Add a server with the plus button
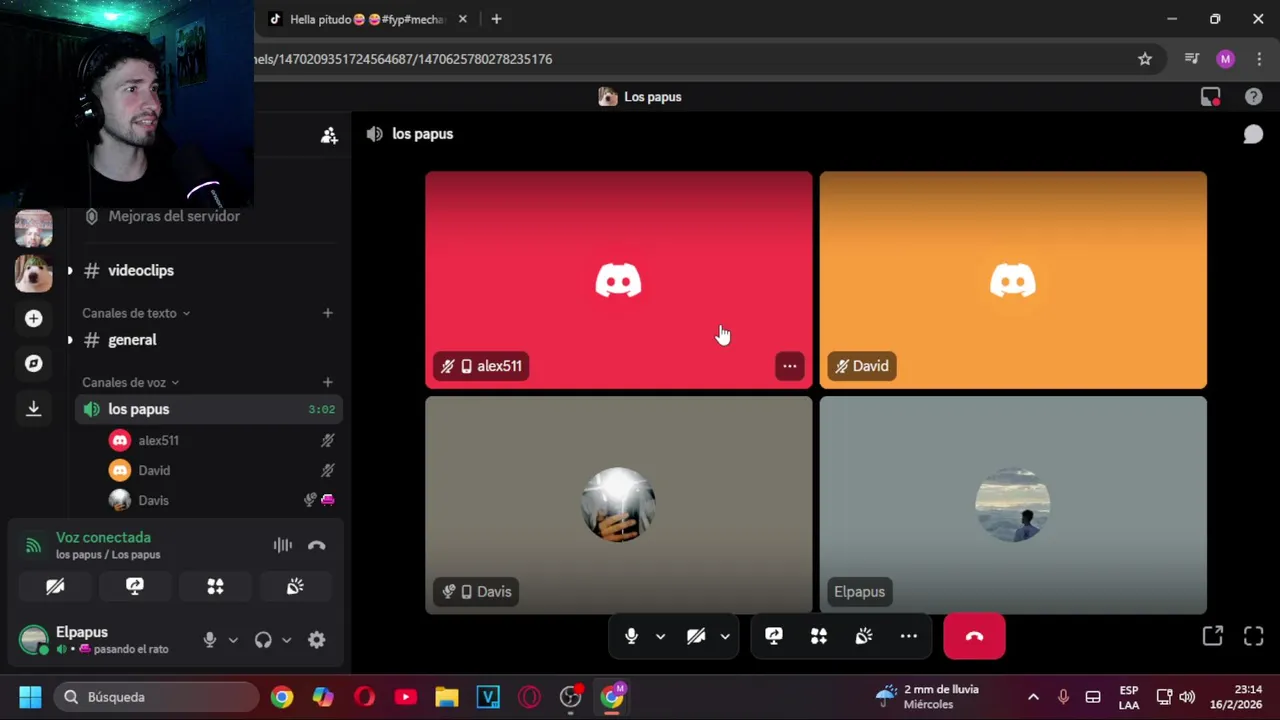This screenshot has height=720, width=1280. (33, 318)
